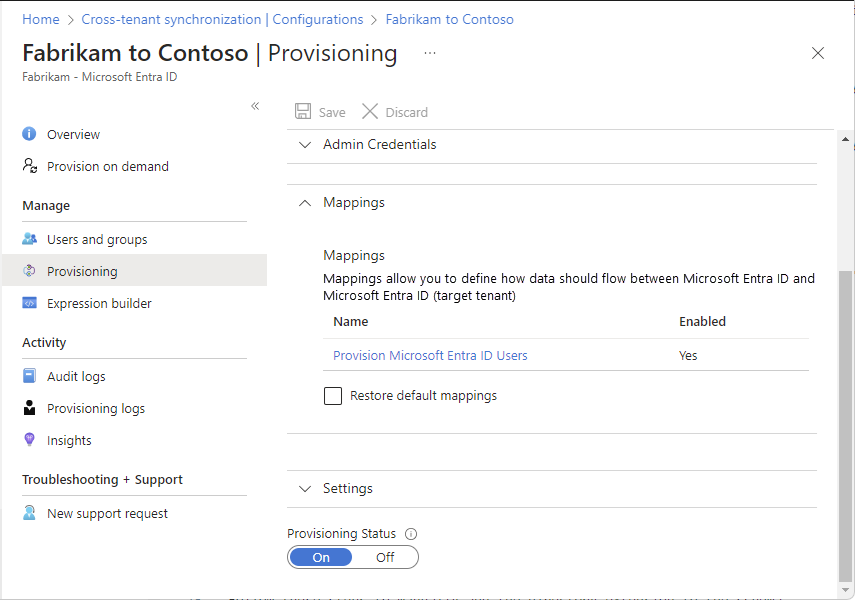Set Provisioning Status to On
The image size is (855, 600).
[321, 557]
